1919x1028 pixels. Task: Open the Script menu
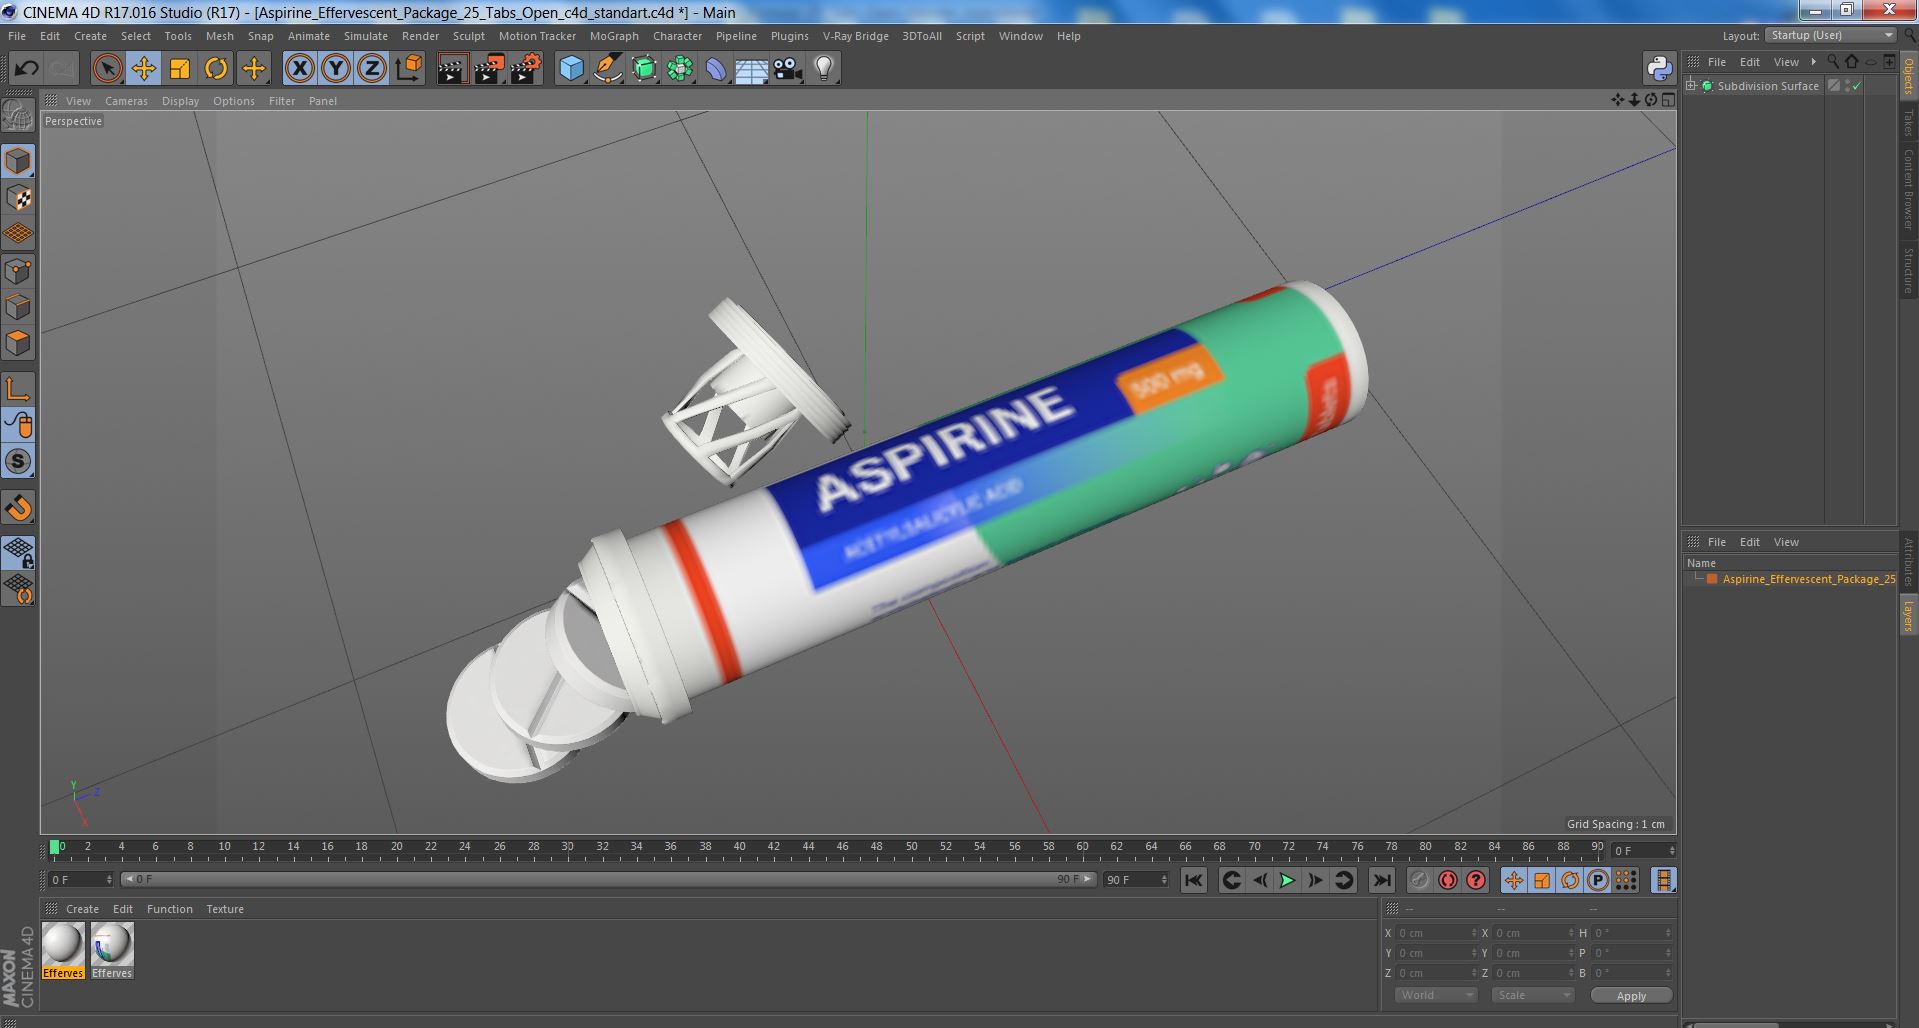pyautogui.click(x=969, y=36)
